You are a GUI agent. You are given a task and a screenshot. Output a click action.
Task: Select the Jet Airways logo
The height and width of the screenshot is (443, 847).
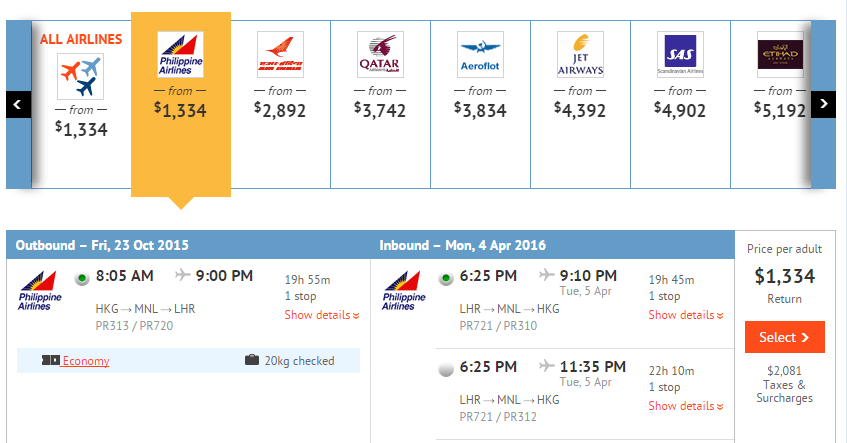(580, 54)
